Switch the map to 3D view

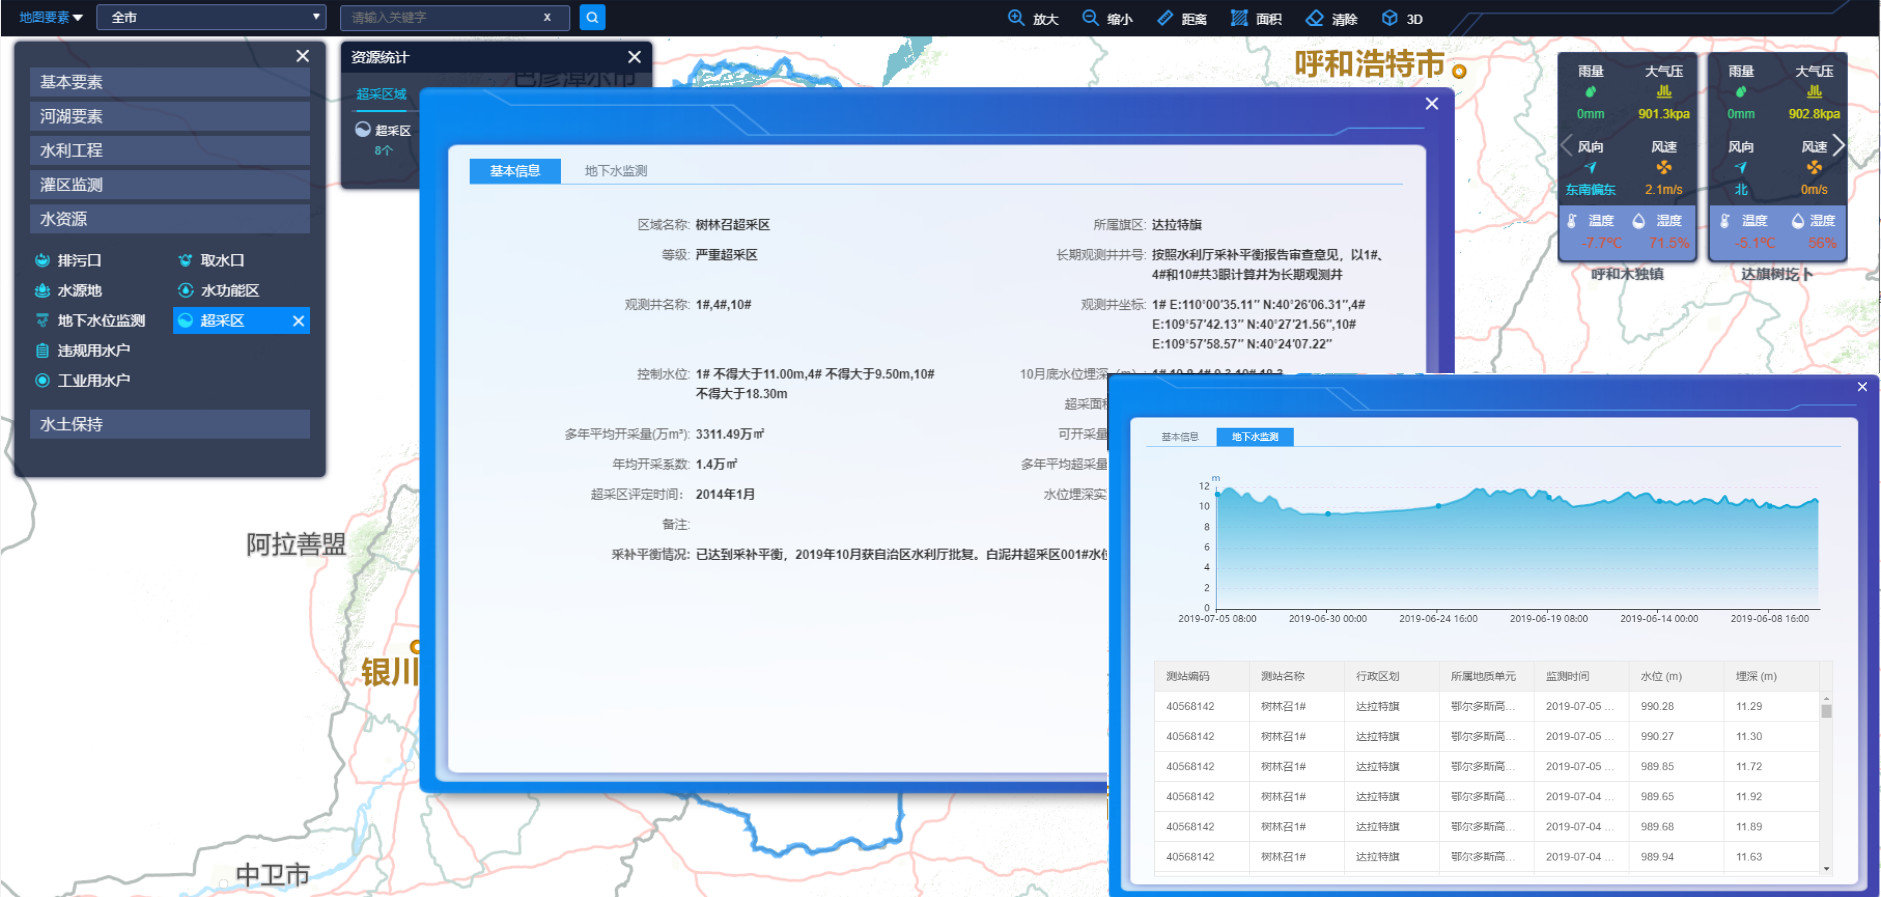[1402, 18]
